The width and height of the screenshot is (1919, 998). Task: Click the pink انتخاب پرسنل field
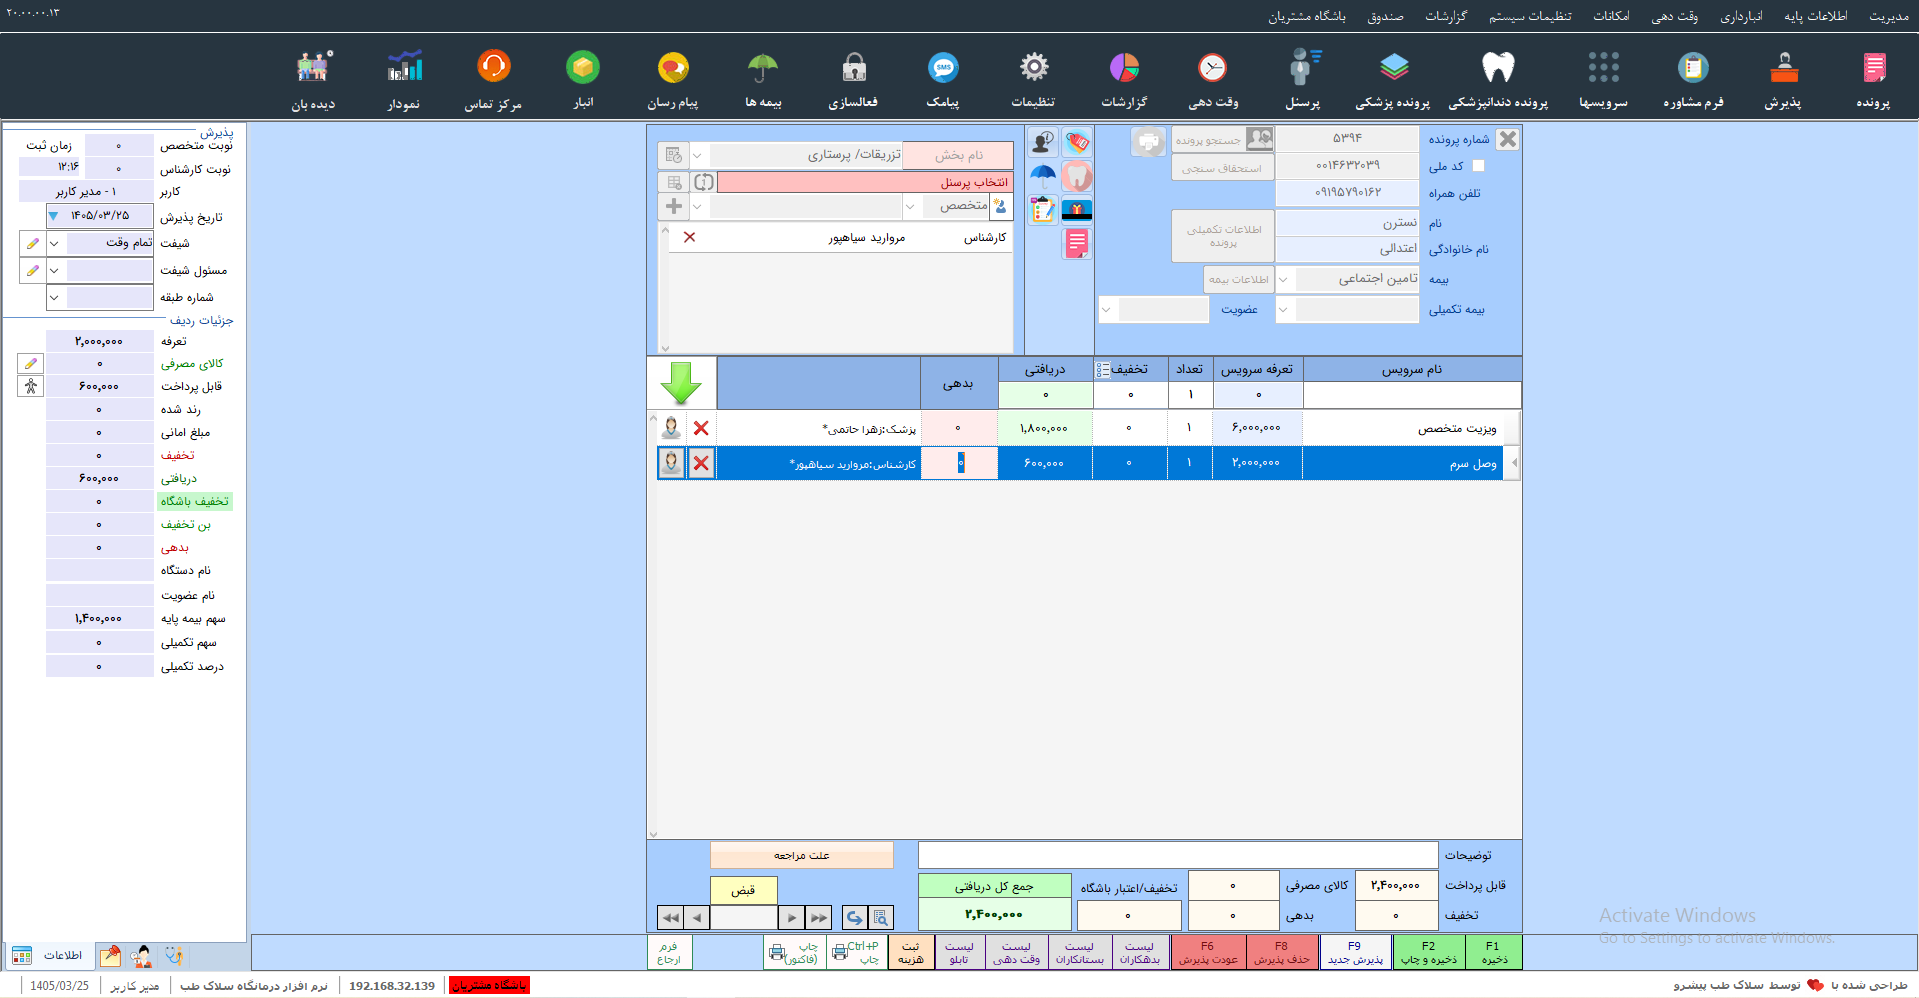865,182
